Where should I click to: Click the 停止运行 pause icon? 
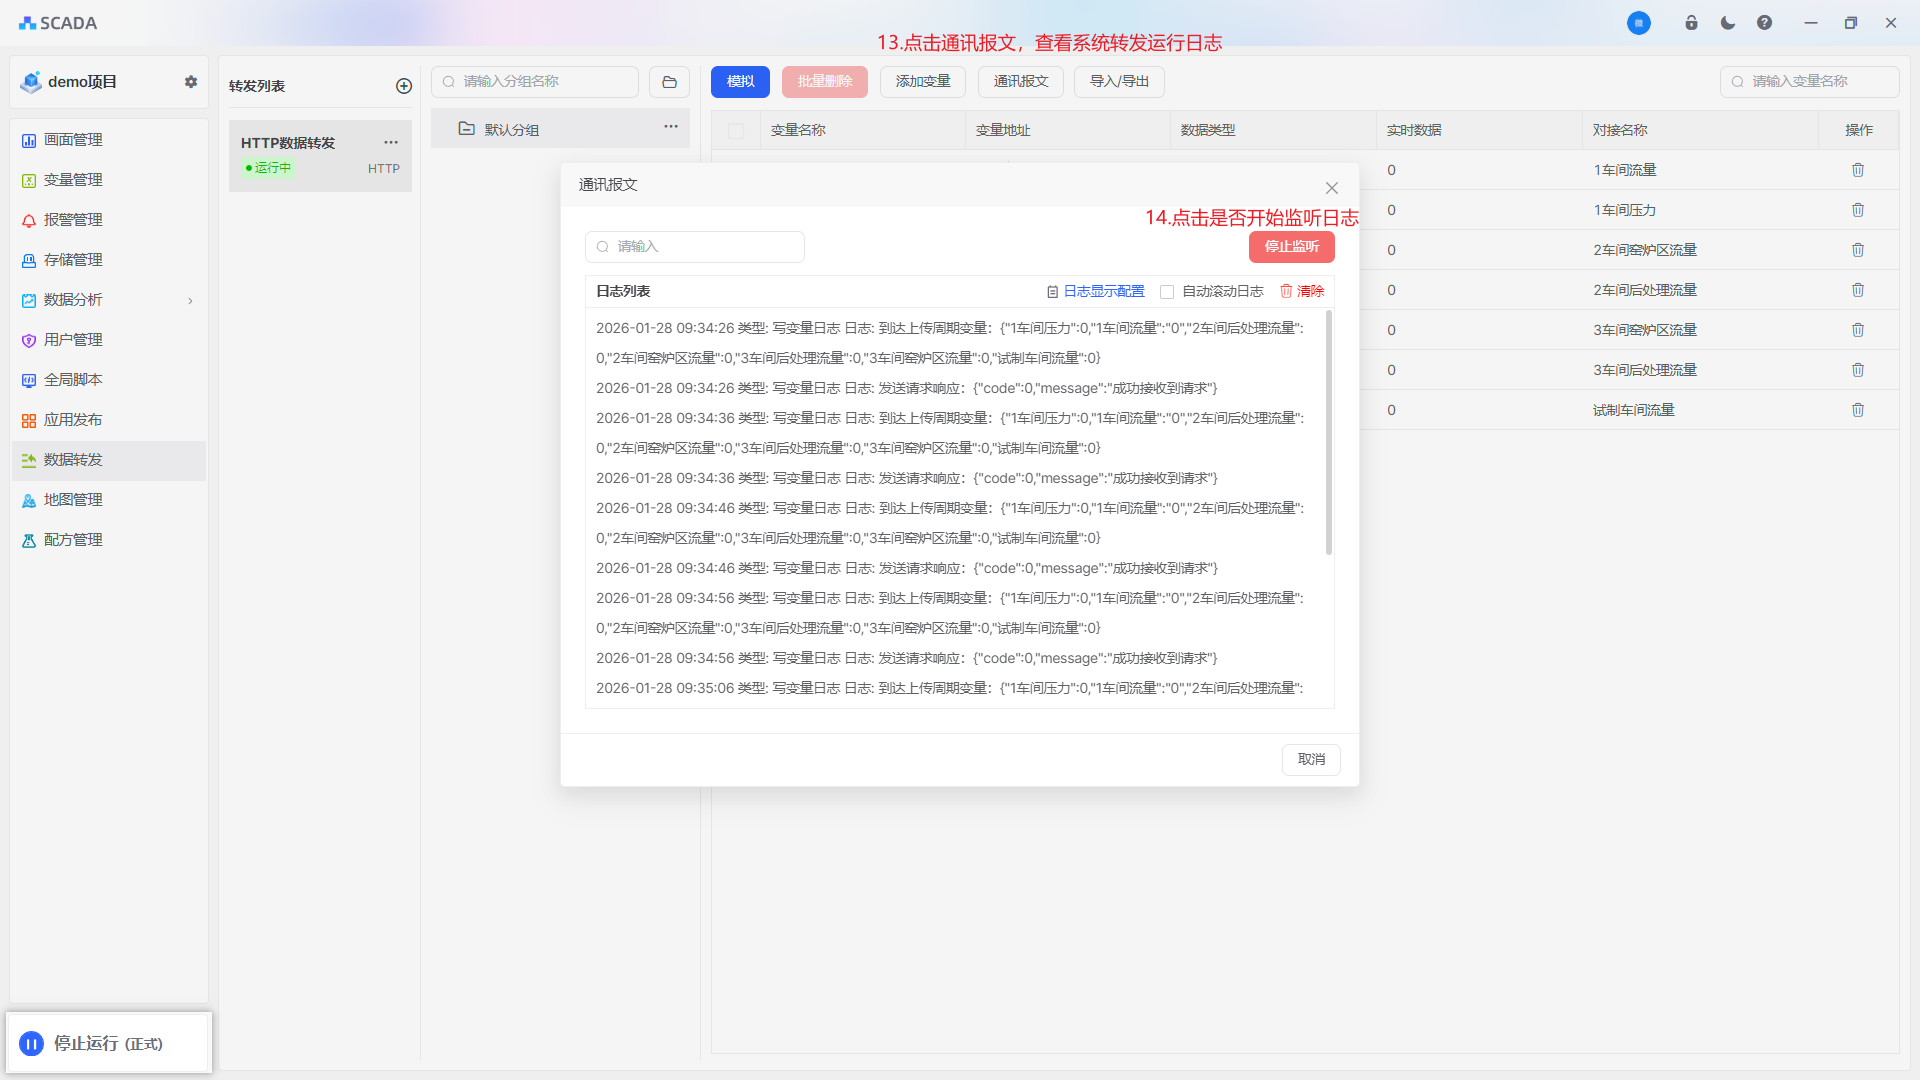(x=31, y=1044)
